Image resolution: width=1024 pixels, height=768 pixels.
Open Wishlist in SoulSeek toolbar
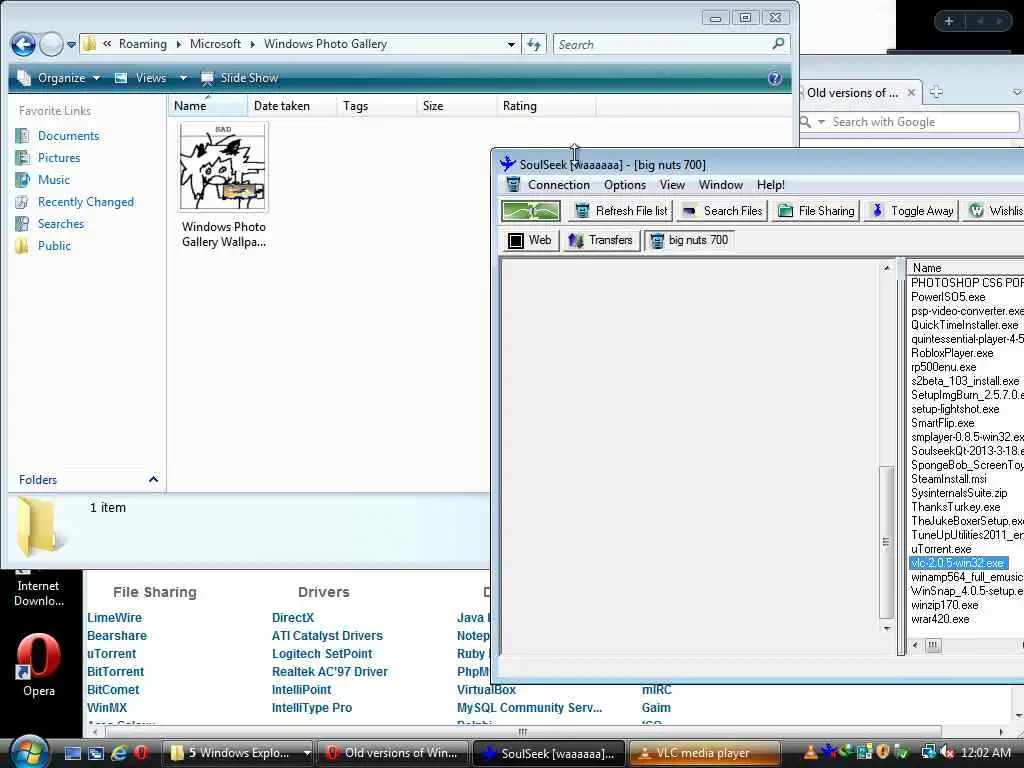[994, 211]
